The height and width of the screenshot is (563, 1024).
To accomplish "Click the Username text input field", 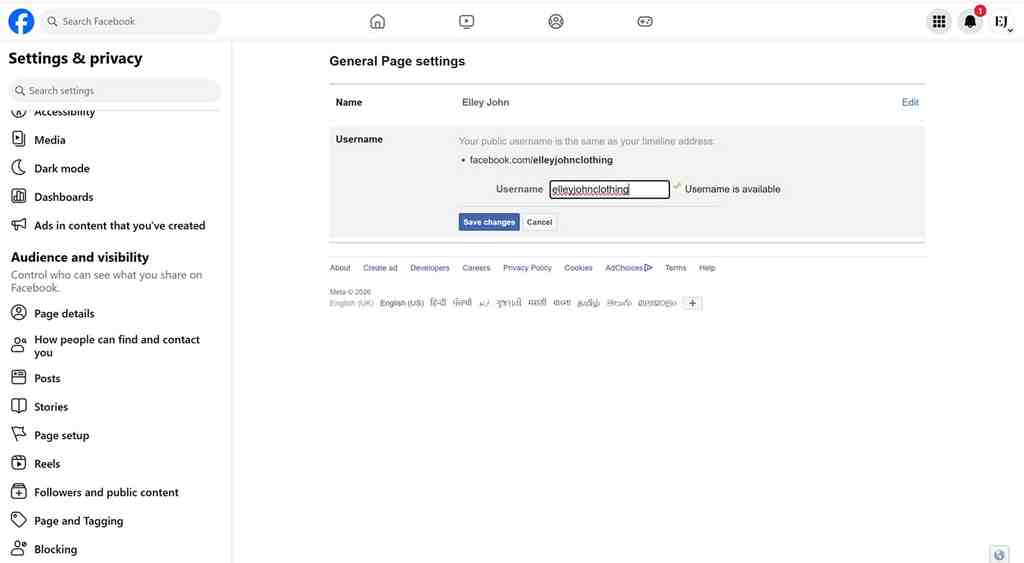I will 609,189.
